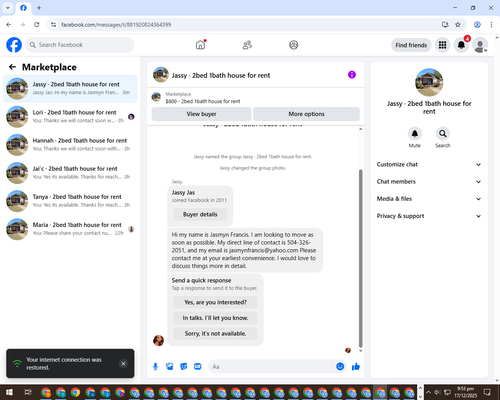The width and height of the screenshot is (500, 400).
Task: Click the message text box Aa
Action: coord(272,367)
